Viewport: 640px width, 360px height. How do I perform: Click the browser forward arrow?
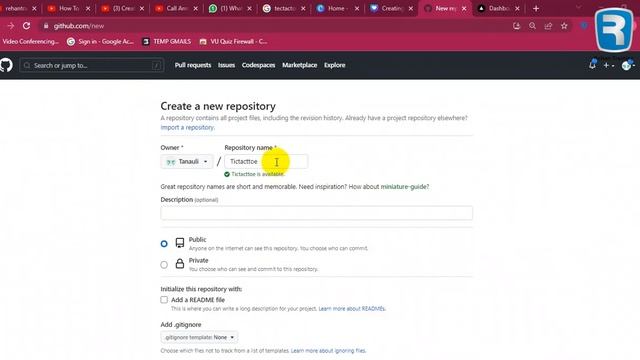[10, 26]
